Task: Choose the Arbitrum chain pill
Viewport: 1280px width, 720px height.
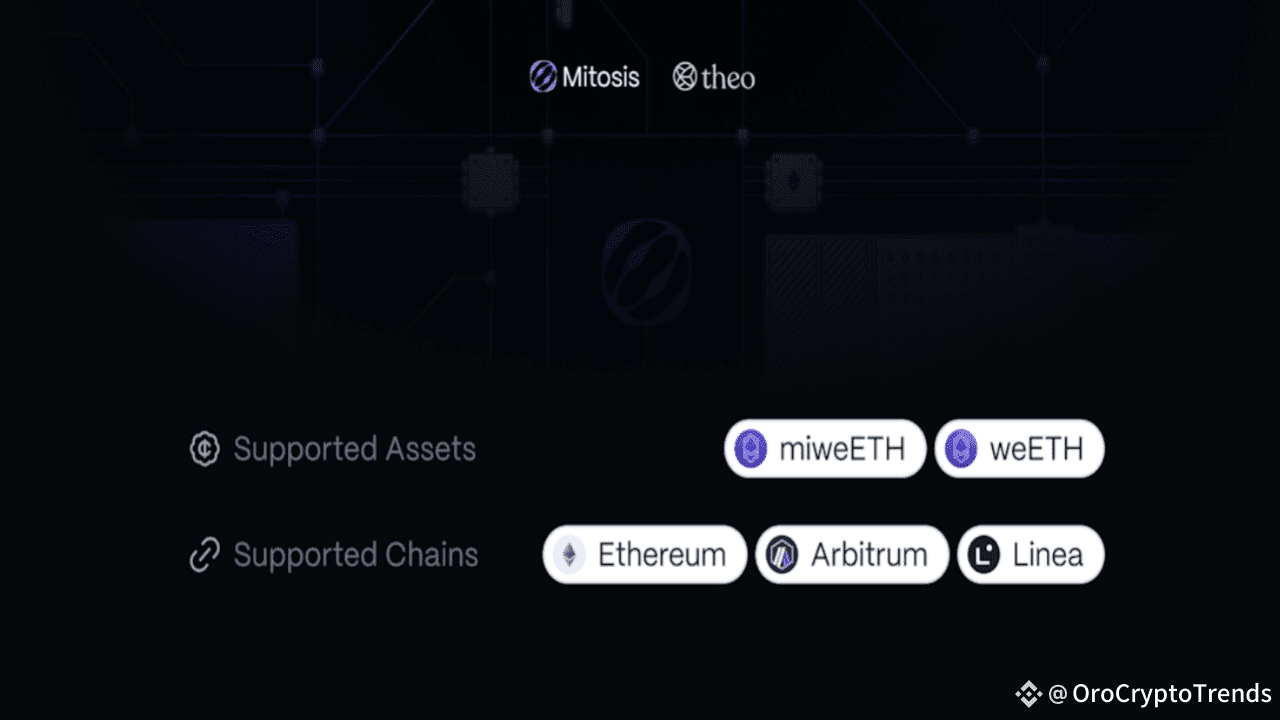Action: pyautogui.click(x=852, y=555)
